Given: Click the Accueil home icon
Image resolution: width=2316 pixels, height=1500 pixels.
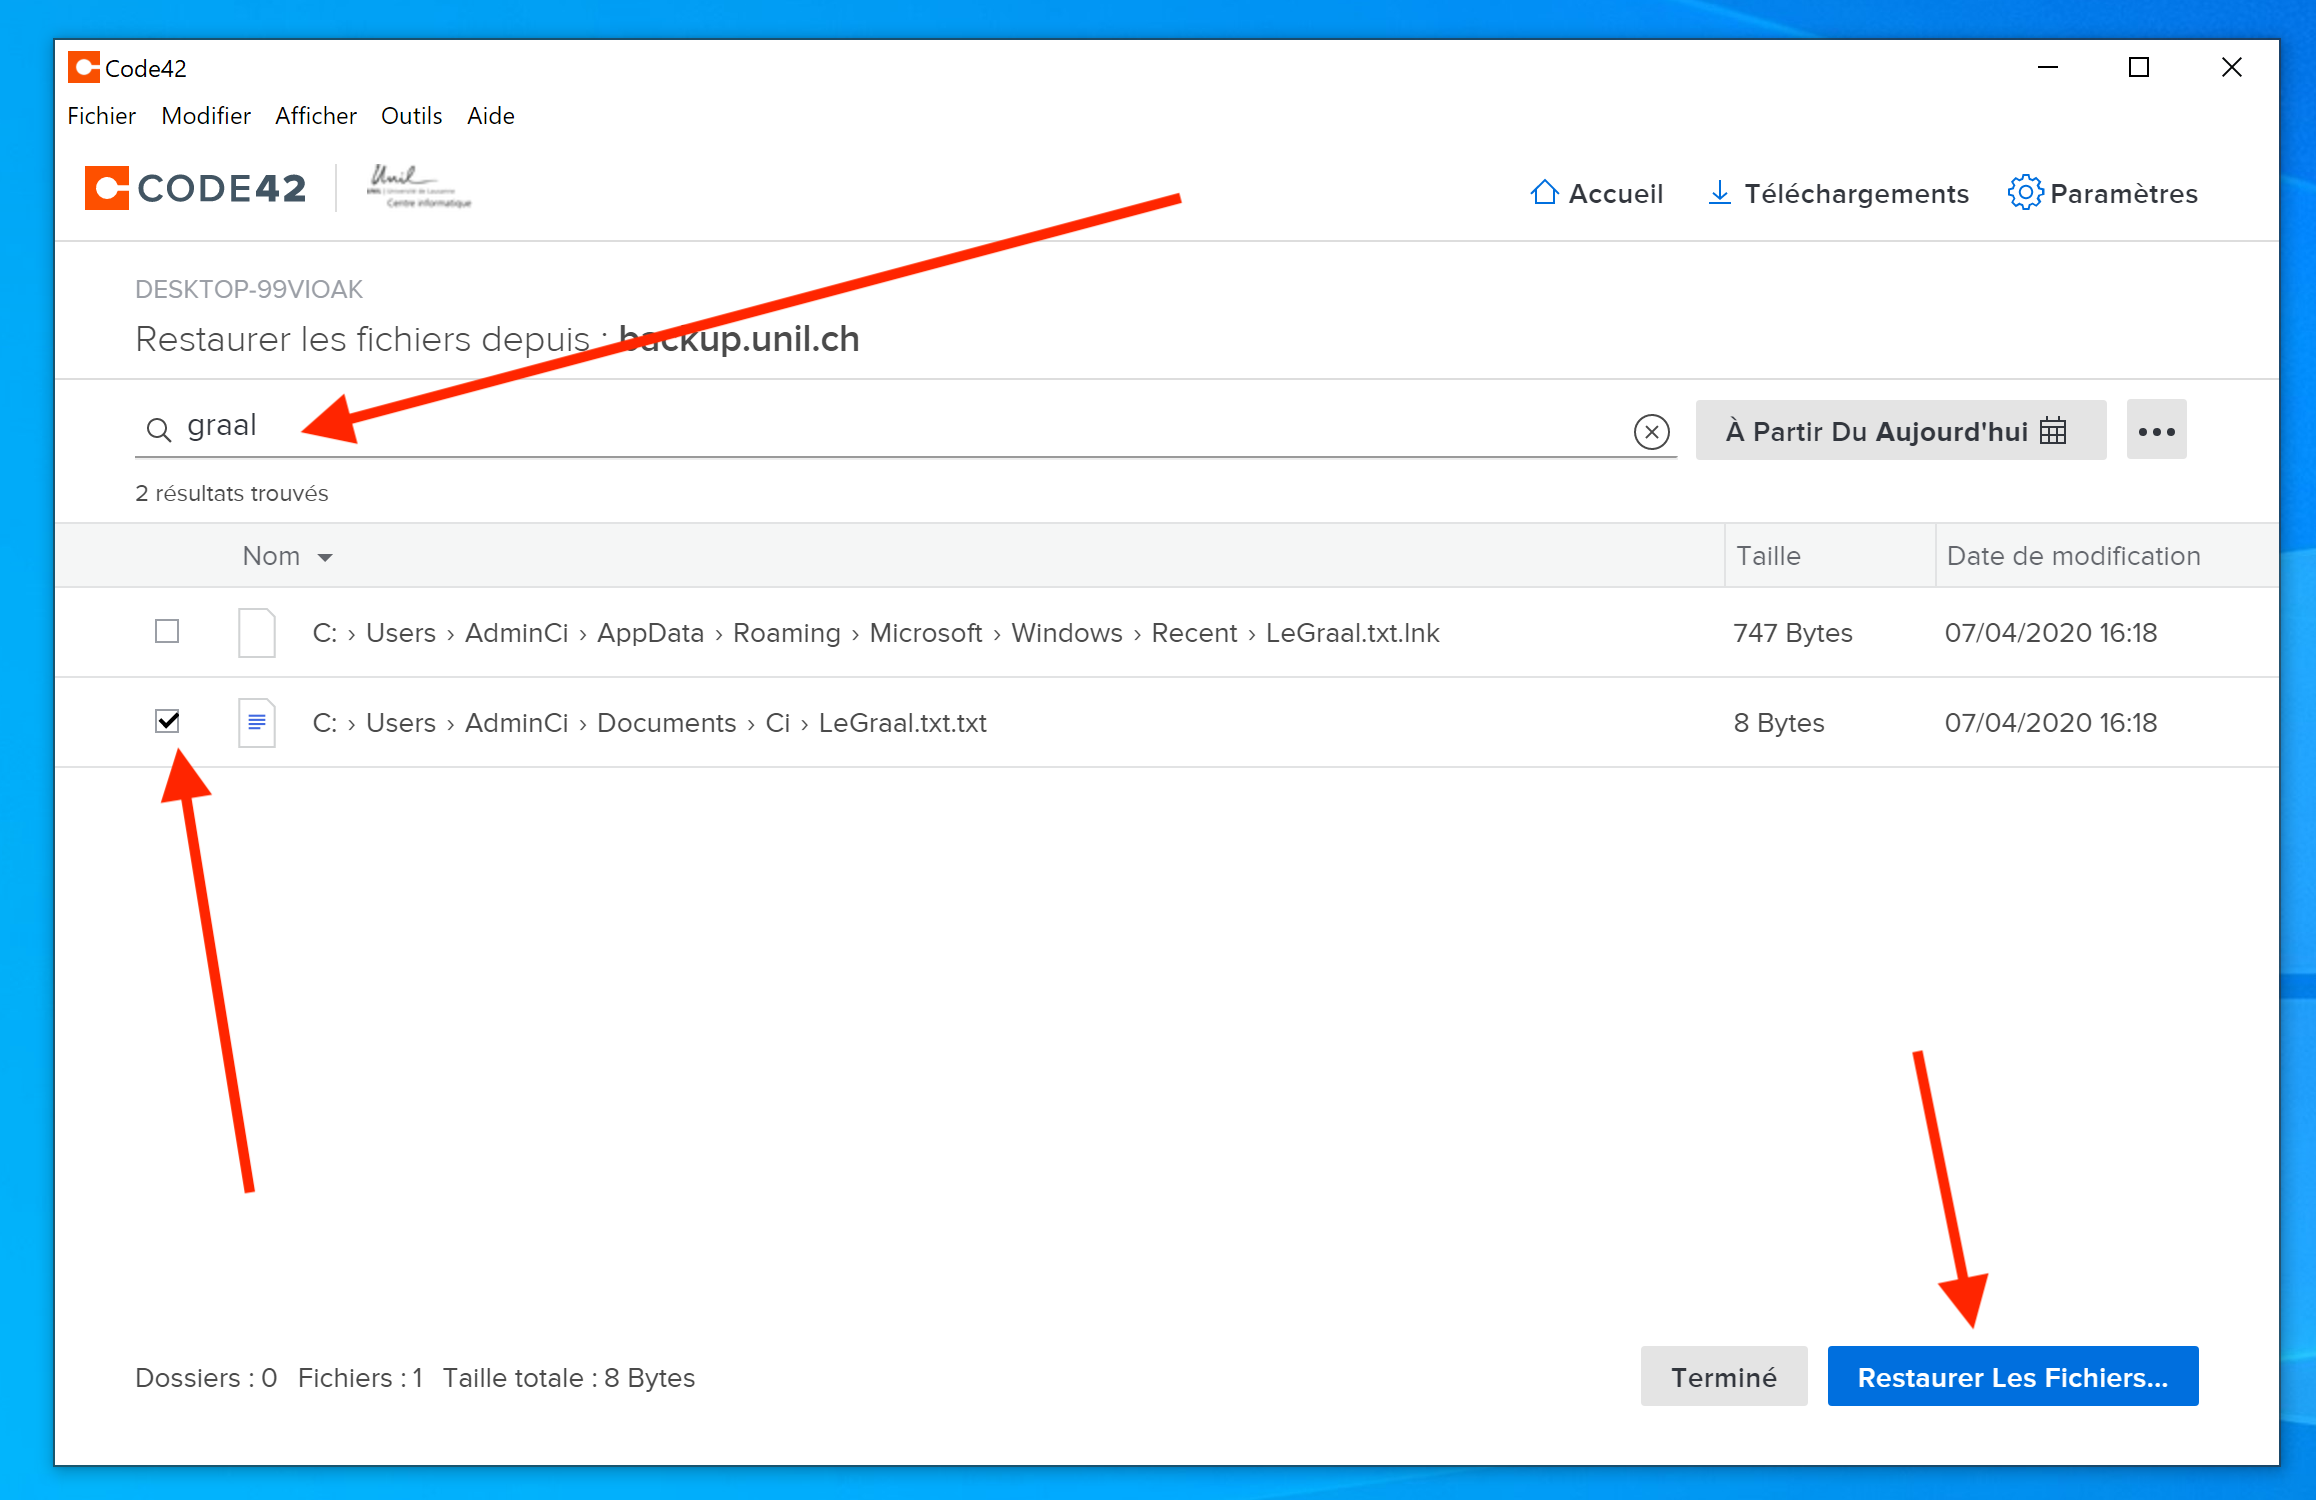Looking at the screenshot, I should 1544,192.
